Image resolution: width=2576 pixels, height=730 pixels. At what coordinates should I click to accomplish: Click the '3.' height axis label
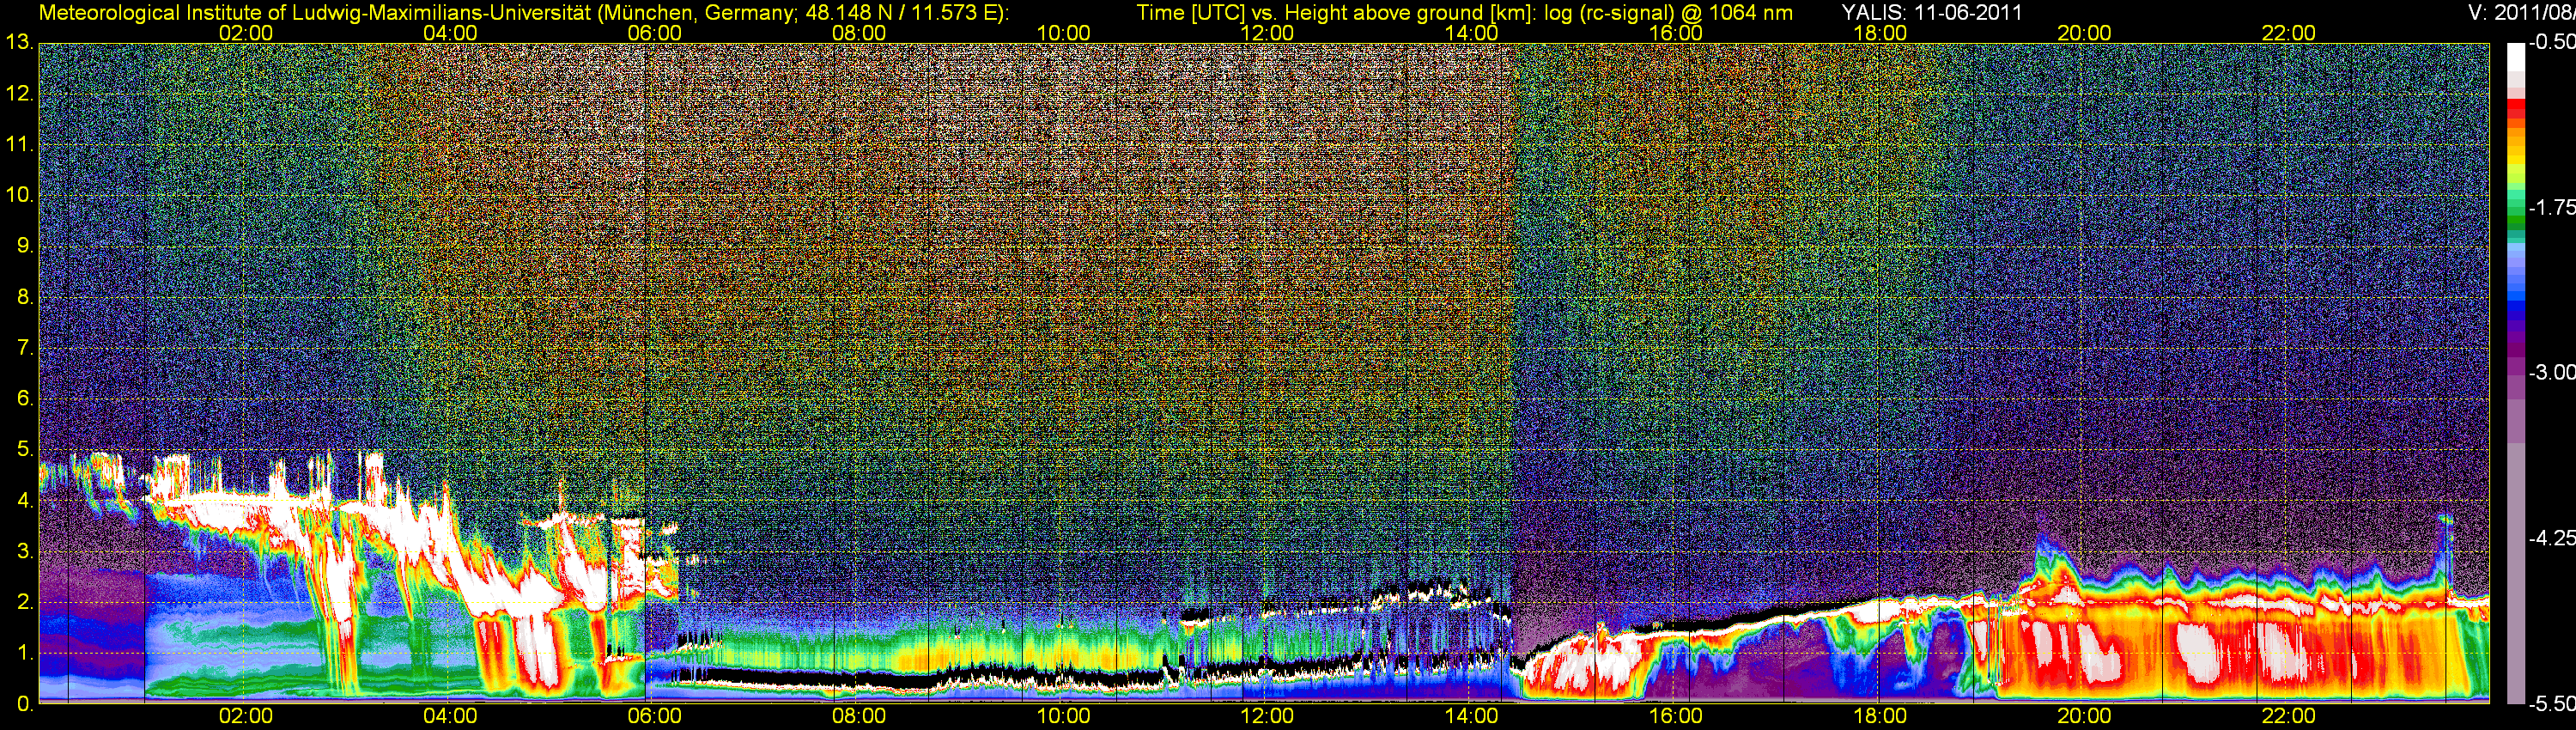tap(25, 551)
